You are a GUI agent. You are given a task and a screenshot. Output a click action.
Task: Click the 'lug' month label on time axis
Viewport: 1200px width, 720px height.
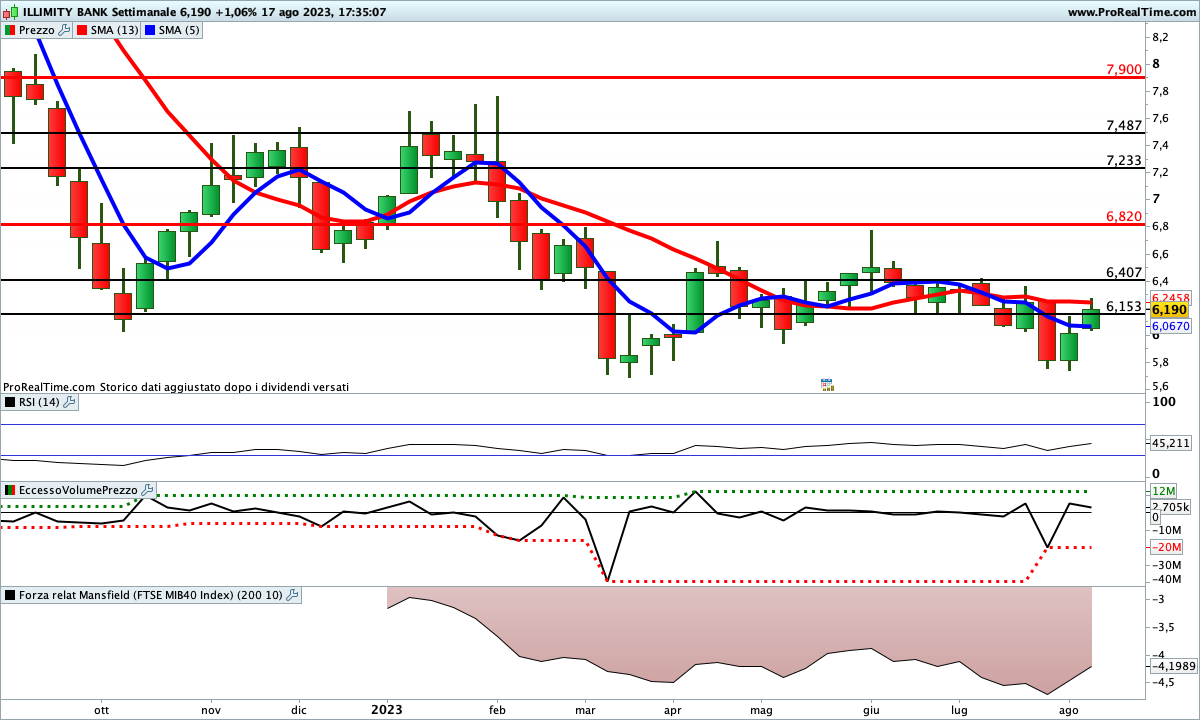pyautogui.click(x=959, y=709)
